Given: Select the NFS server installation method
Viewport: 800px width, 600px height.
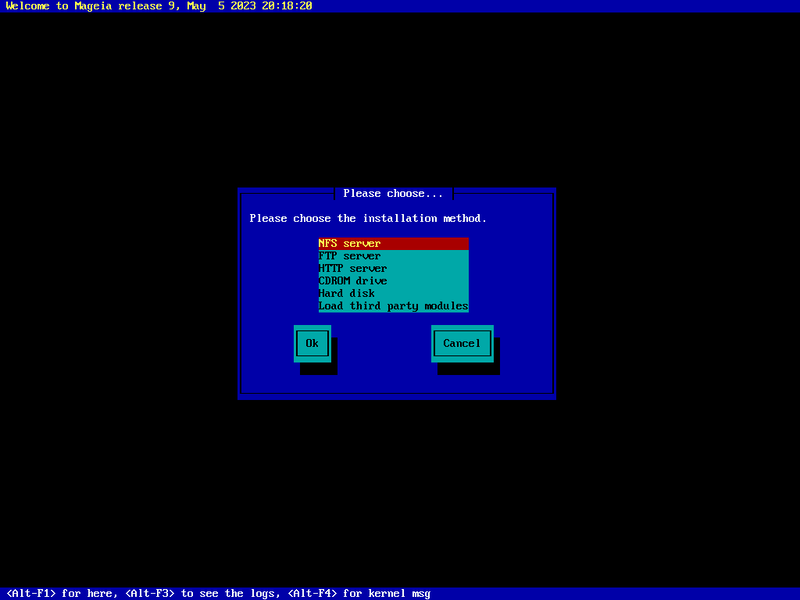Looking at the screenshot, I should point(350,243).
